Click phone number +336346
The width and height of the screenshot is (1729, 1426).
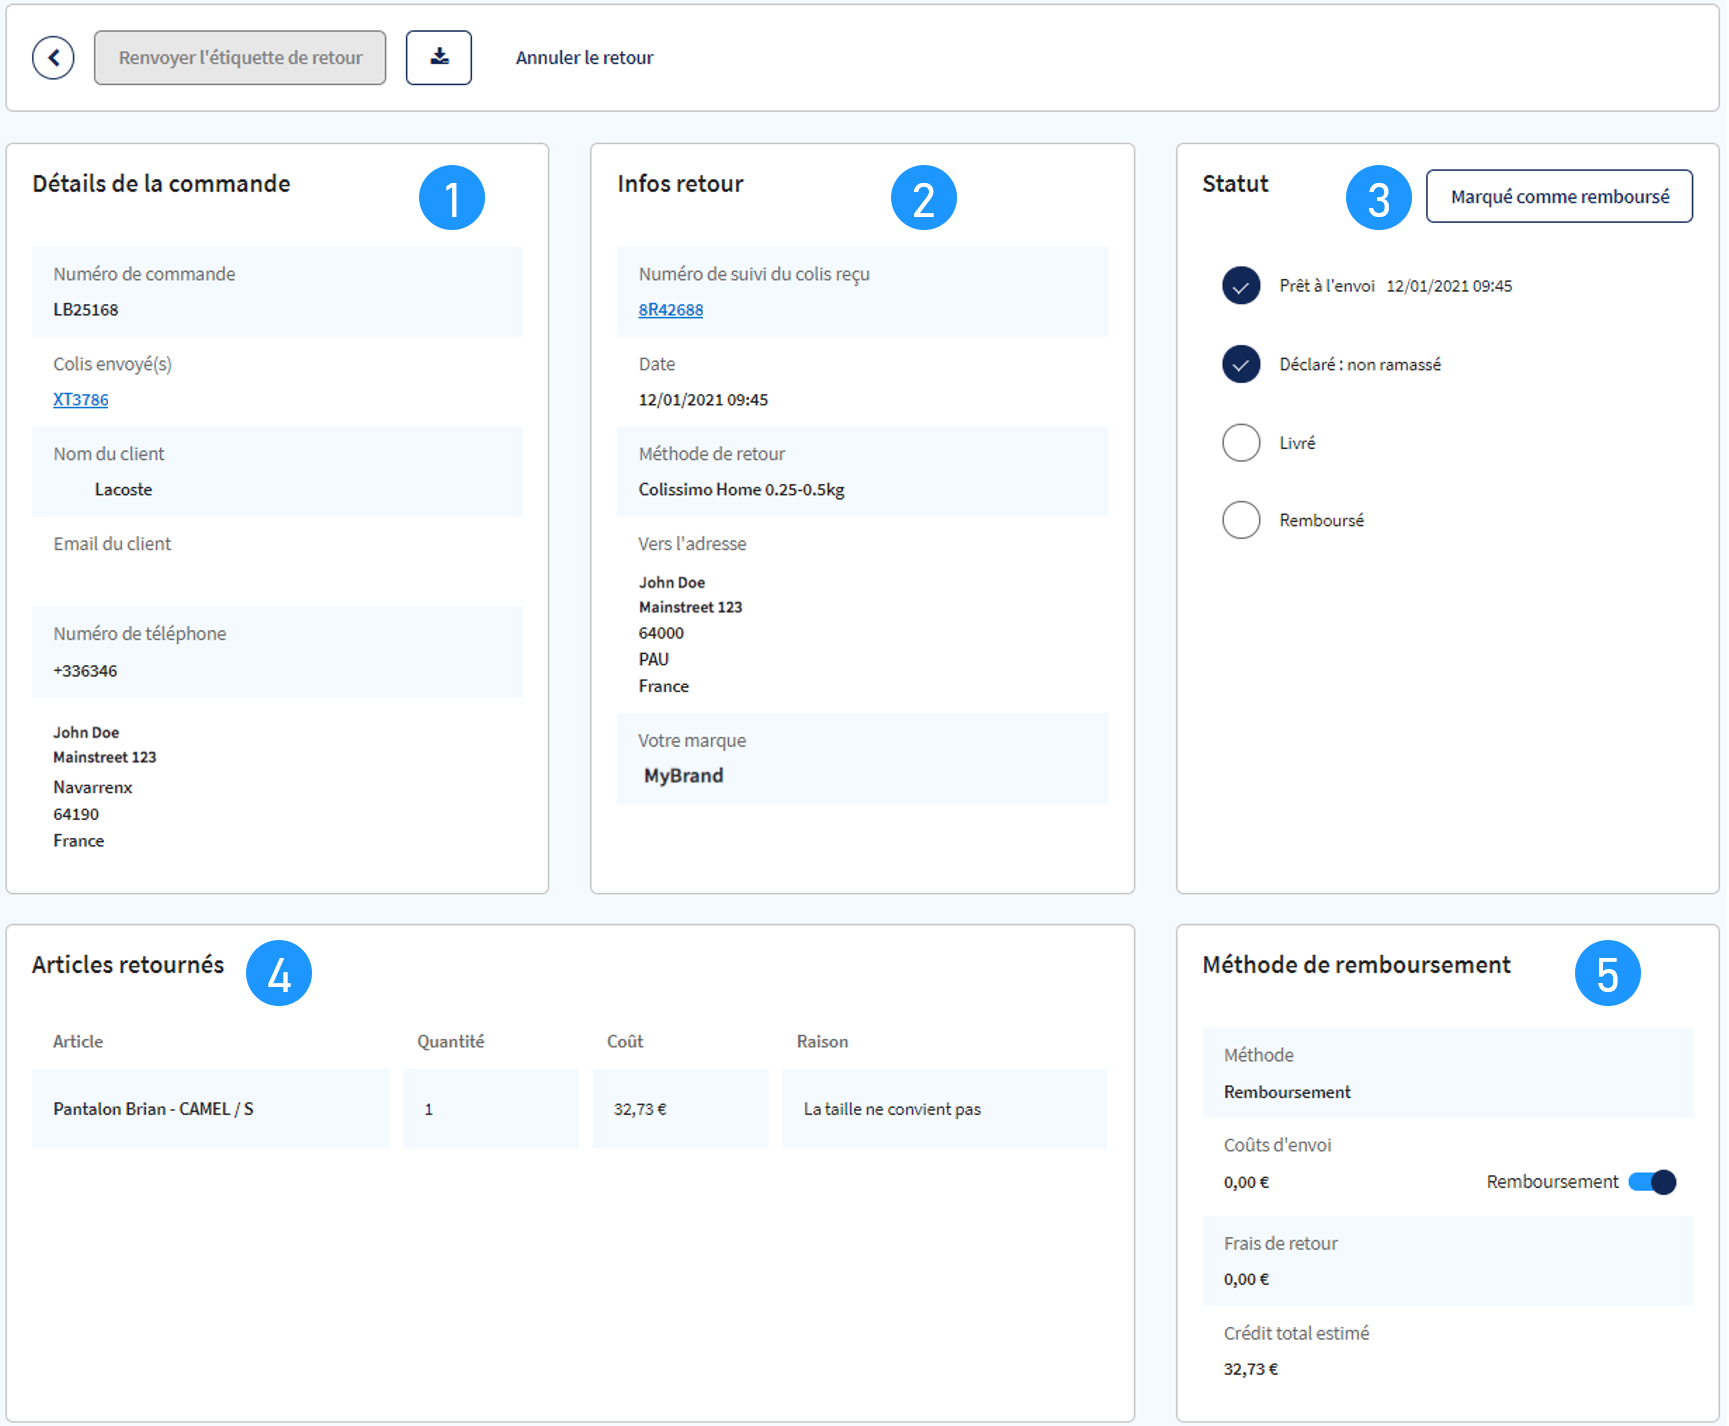[85, 671]
